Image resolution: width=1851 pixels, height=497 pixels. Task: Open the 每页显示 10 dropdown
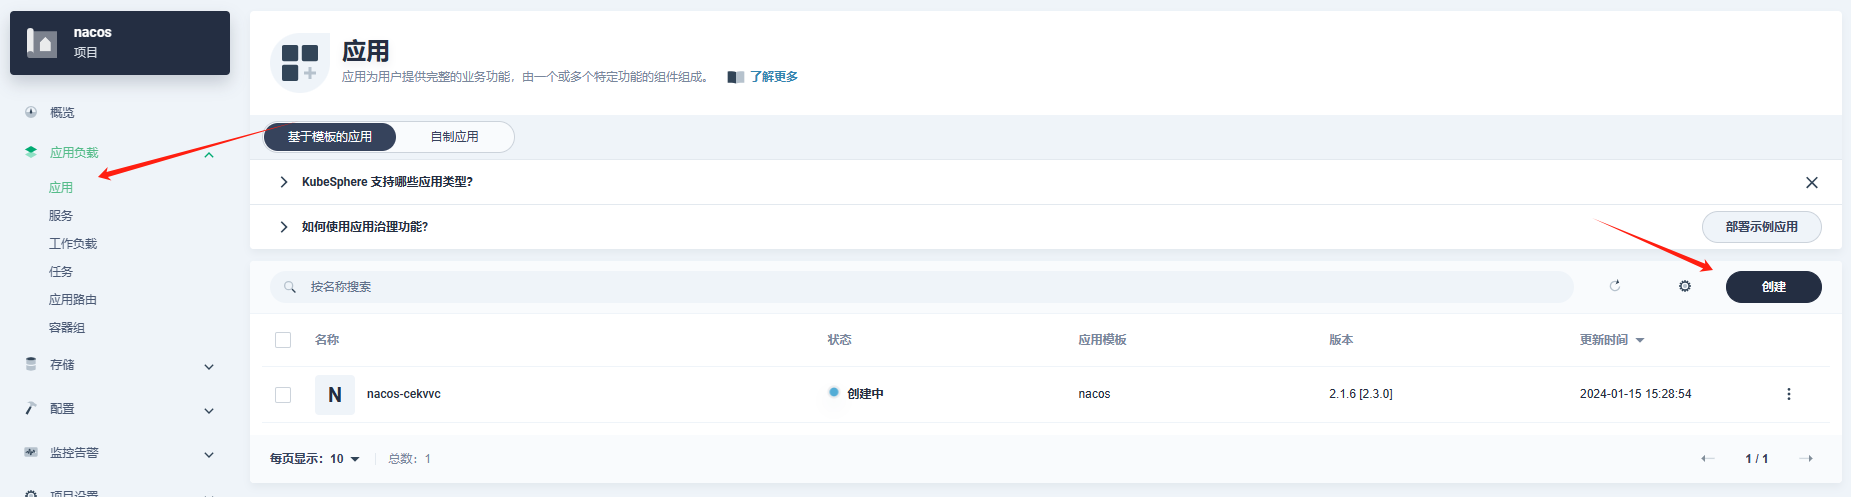point(345,459)
